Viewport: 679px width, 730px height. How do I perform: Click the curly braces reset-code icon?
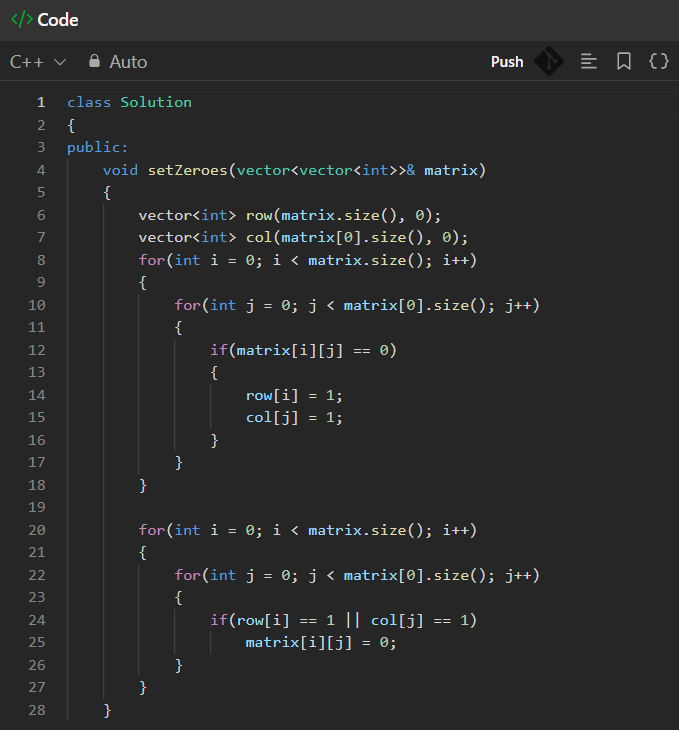pos(659,61)
